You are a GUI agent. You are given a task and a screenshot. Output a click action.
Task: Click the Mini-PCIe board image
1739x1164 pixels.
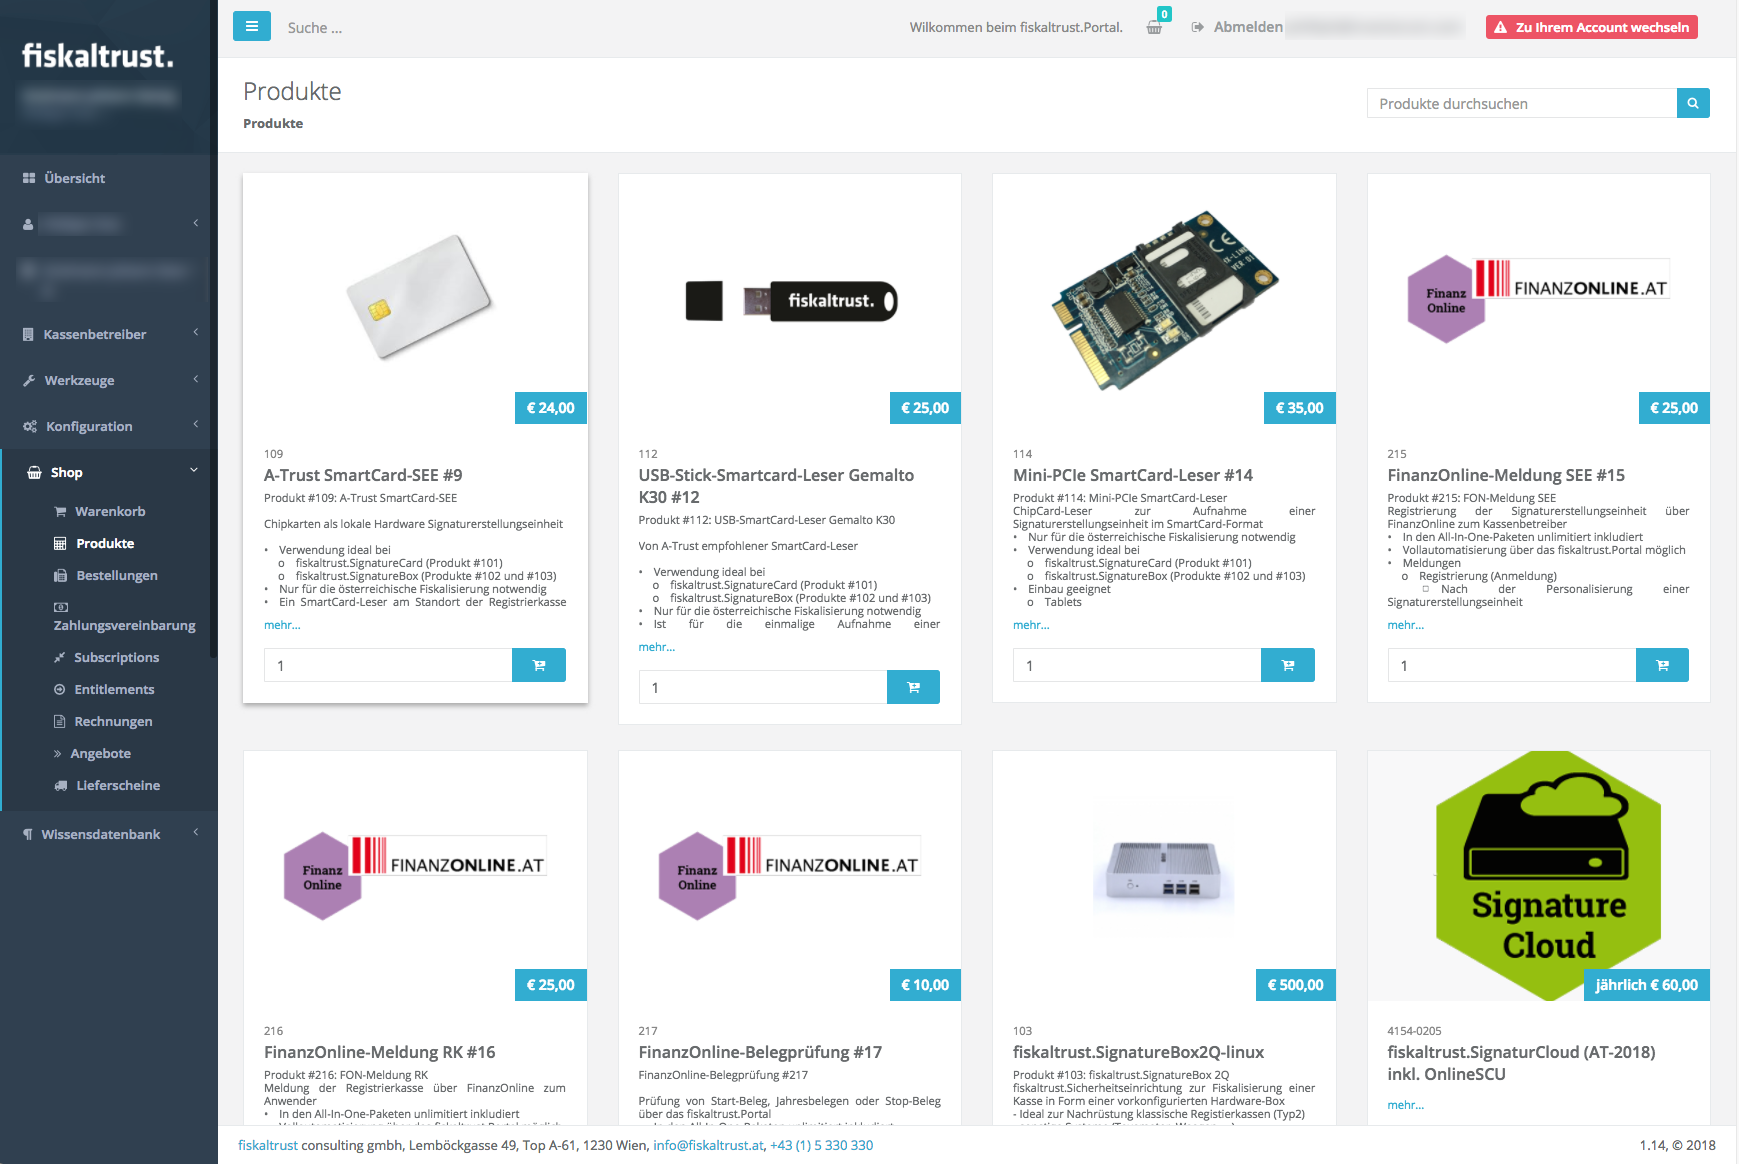(1164, 300)
